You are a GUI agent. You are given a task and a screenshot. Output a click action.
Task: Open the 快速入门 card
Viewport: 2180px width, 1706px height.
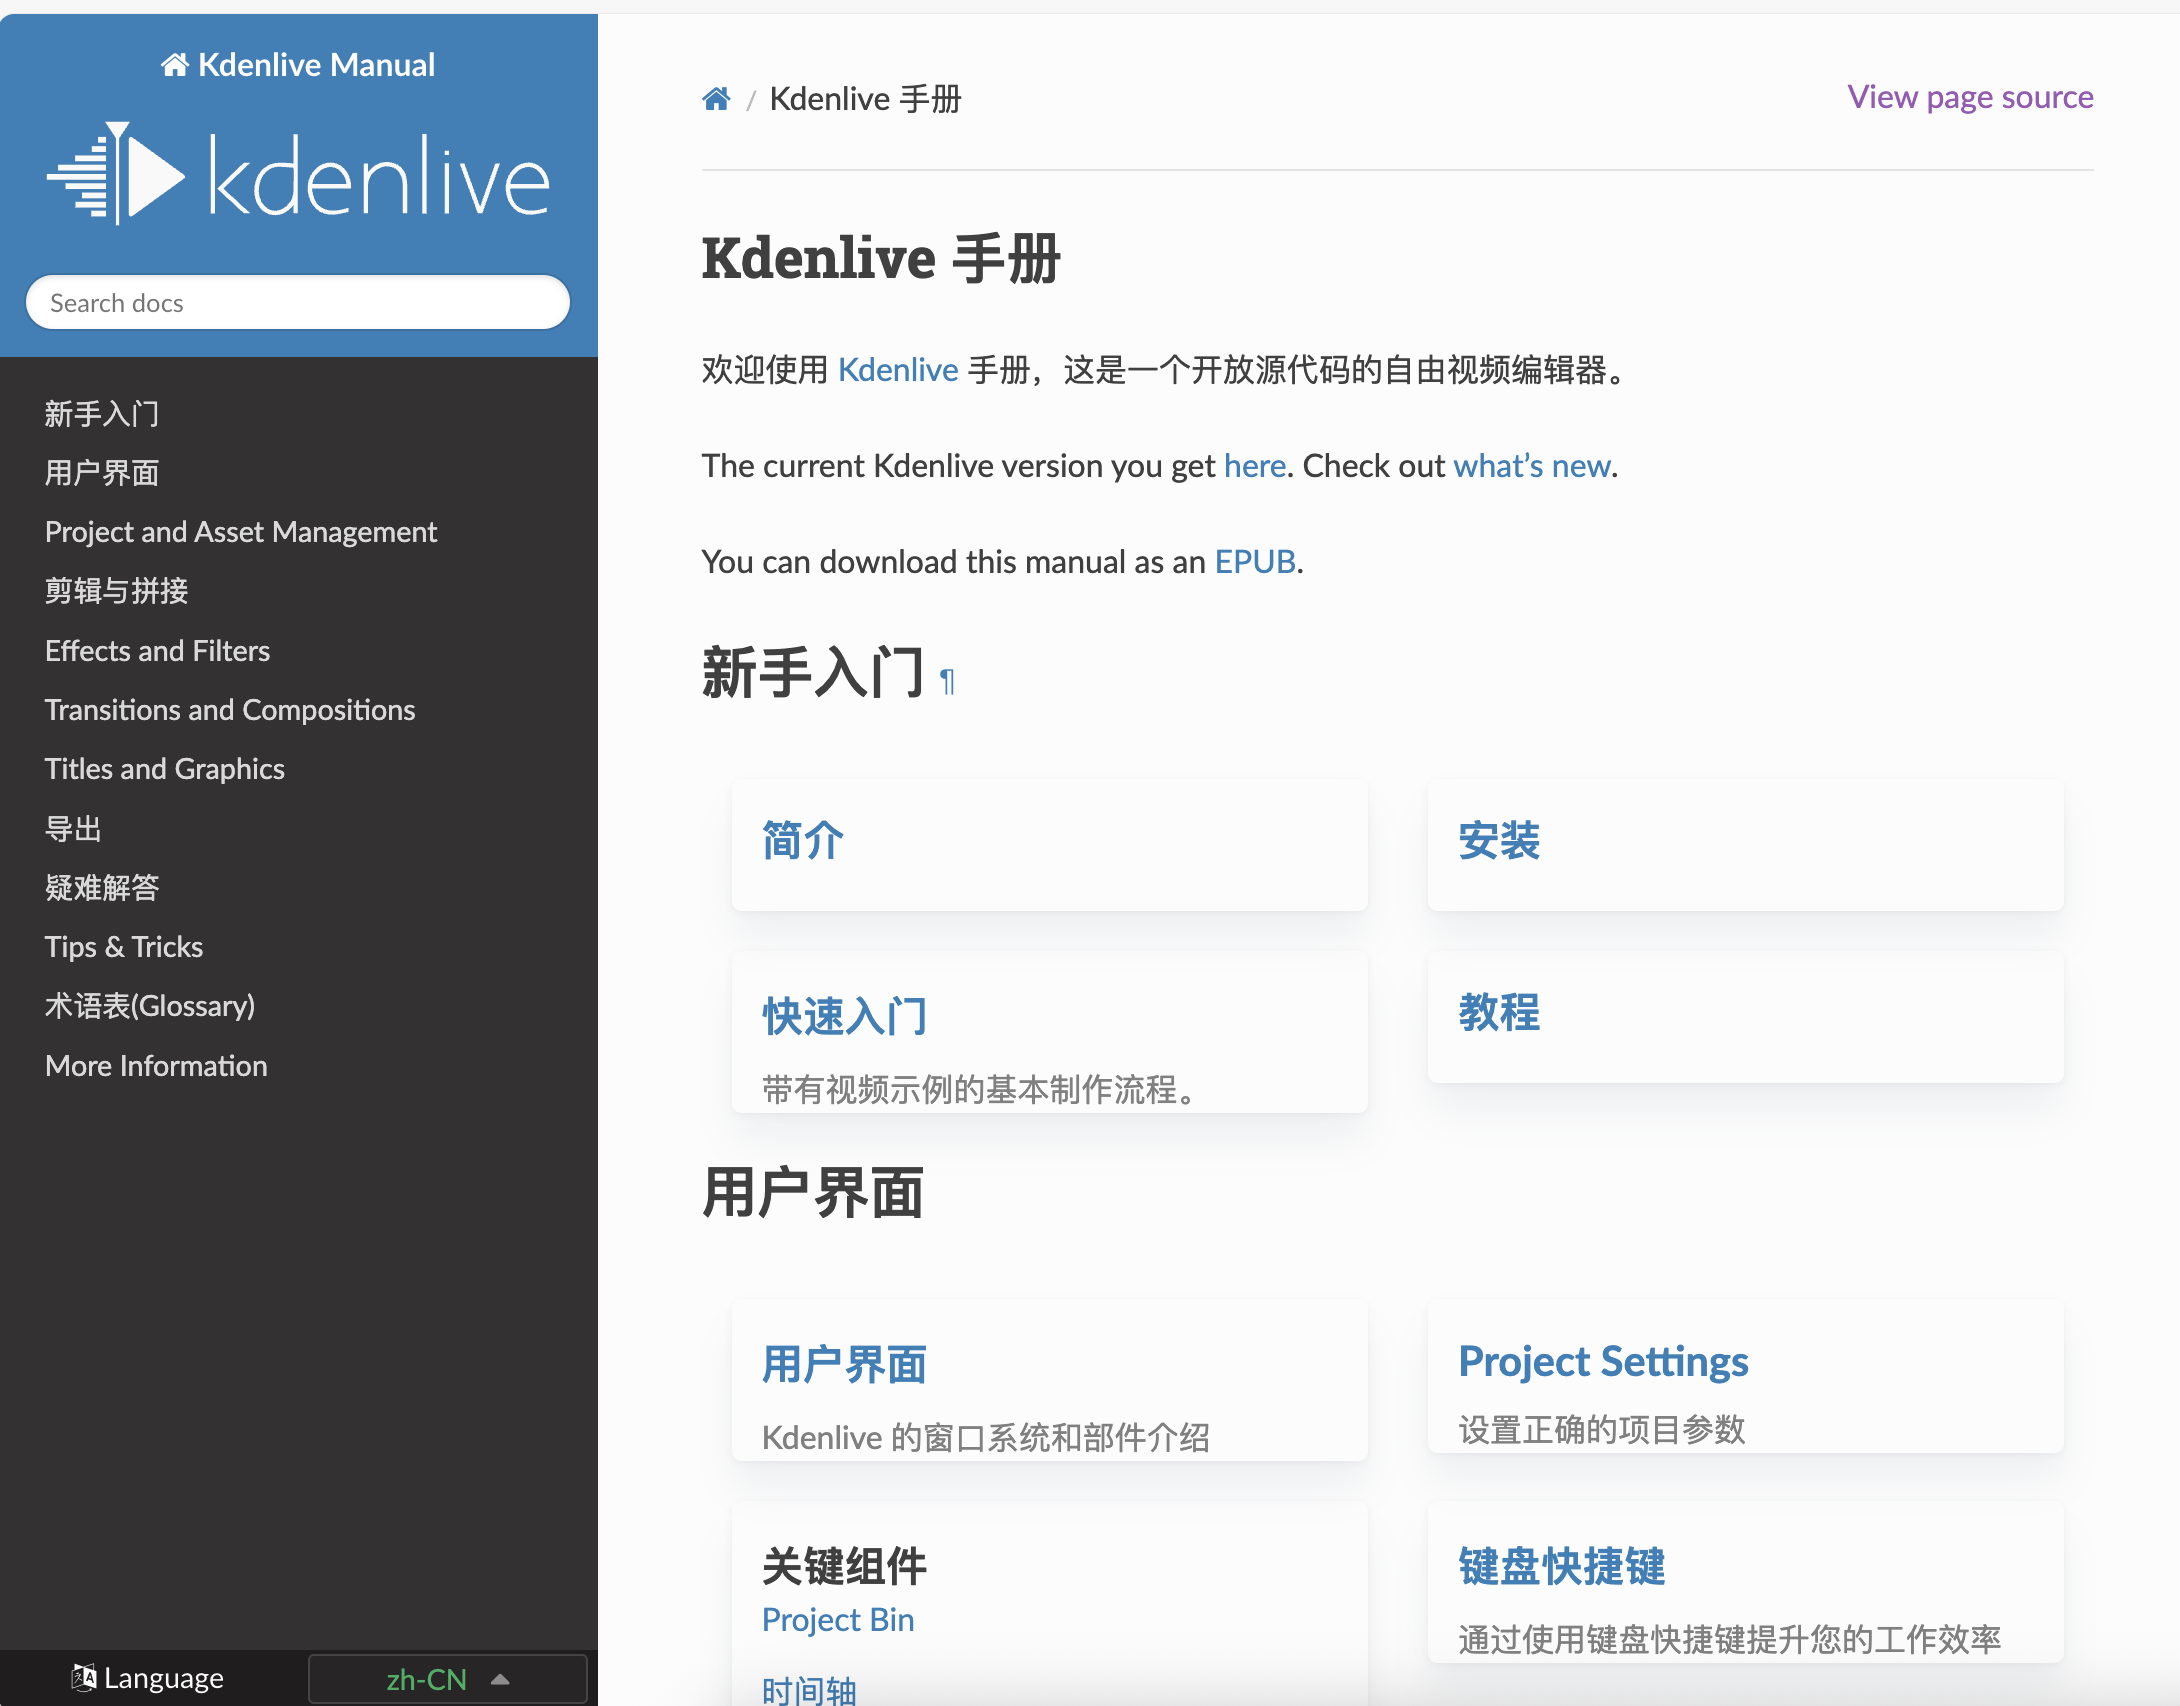point(845,1016)
